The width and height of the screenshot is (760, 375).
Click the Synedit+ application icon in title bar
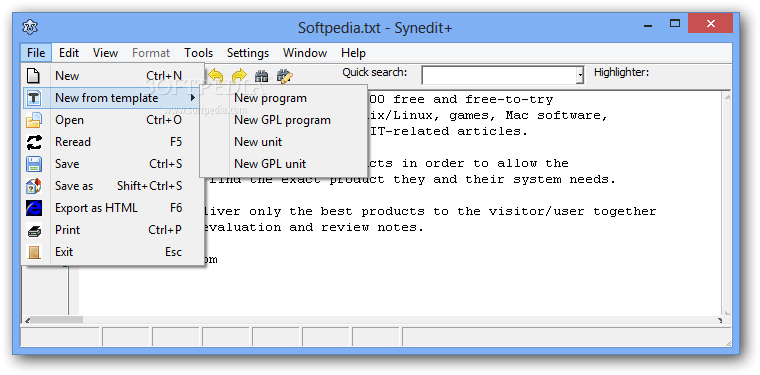[30, 27]
